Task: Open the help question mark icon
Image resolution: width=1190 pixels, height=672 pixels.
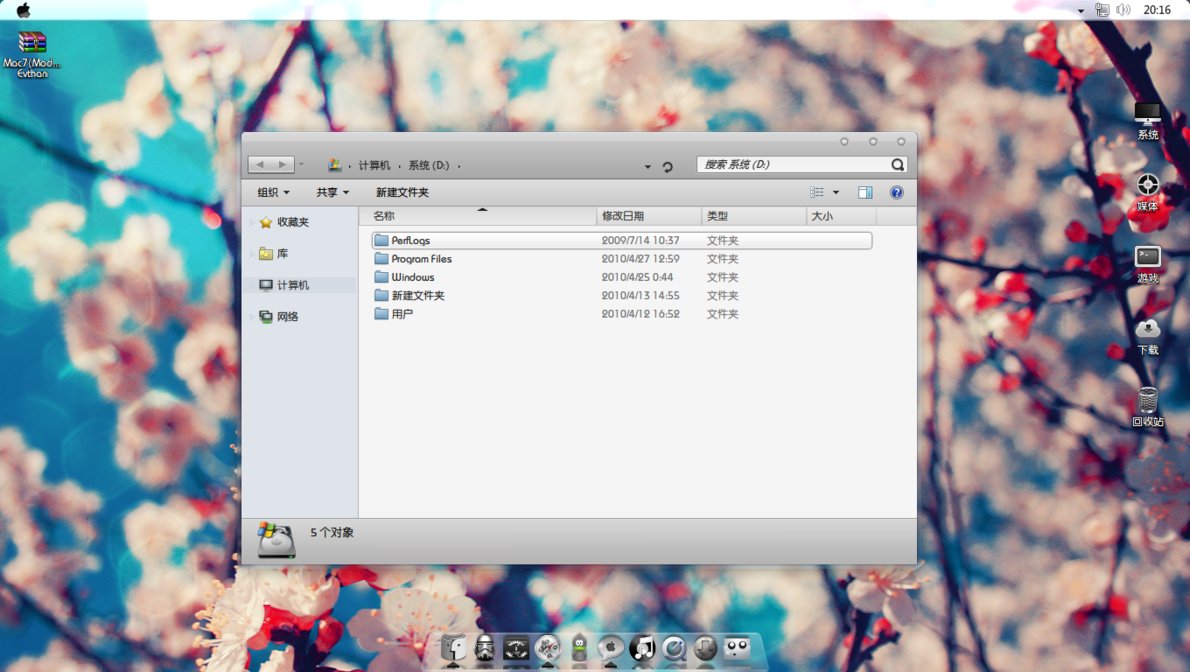Action: click(897, 192)
